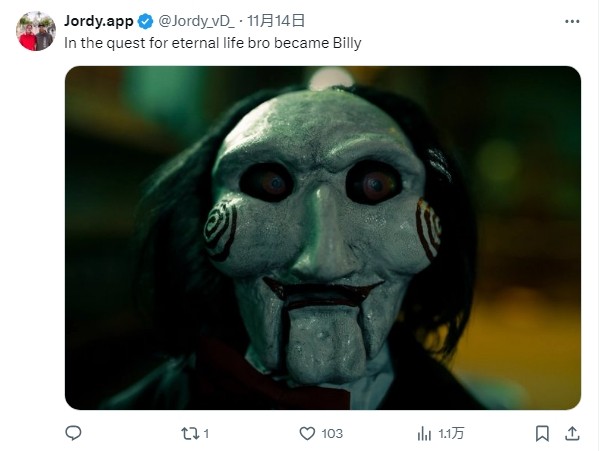The height and width of the screenshot is (451, 600).
Task: Open the Billy puppet image full size
Action: click(323, 238)
